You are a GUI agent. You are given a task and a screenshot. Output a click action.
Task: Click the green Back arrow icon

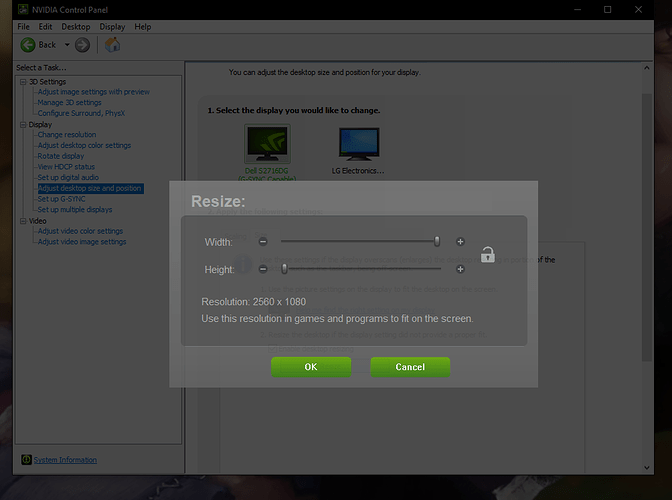click(28, 45)
